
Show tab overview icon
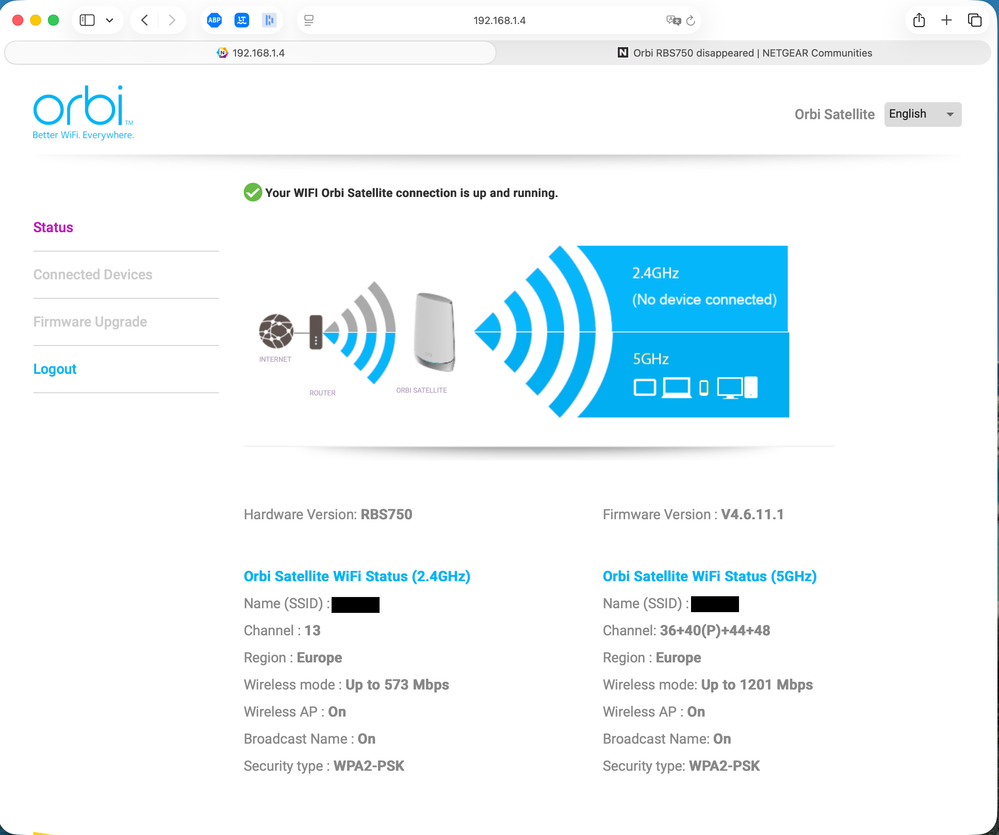click(x=975, y=20)
